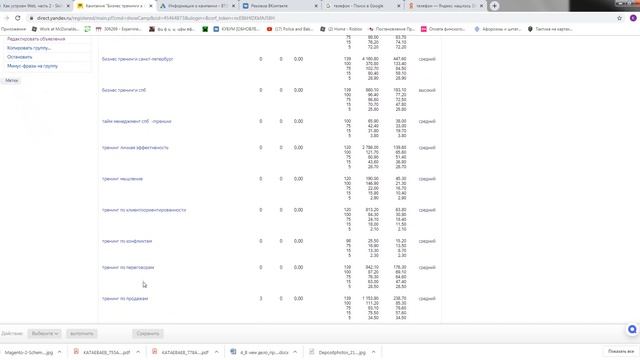Click 'высокий' rating in 'бизнес тренинги спб' row
The image size is (640, 360).
click(x=427, y=90)
